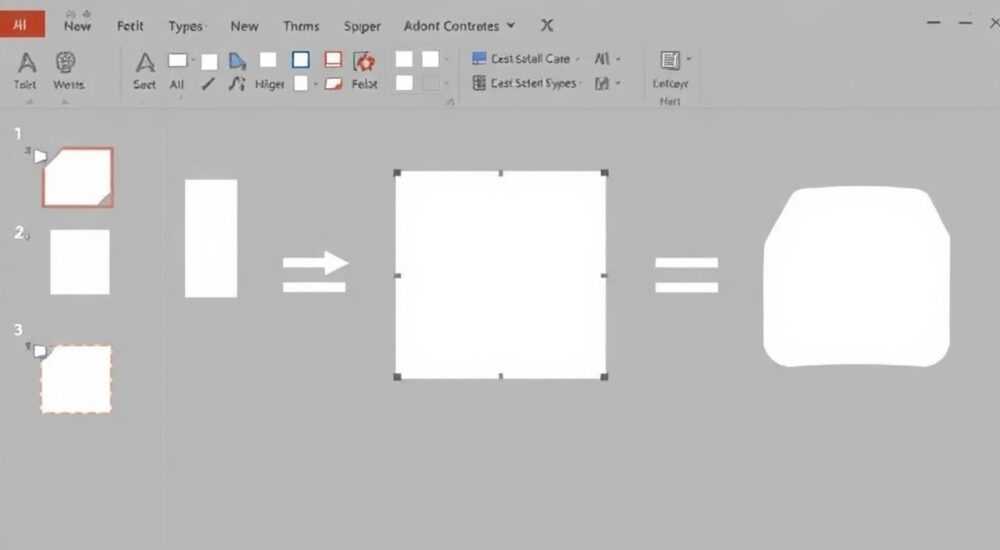The height and width of the screenshot is (550, 1000).
Task: Pick the first white swatch in the upper gallery row
Action: pyautogui.click(x=404, y=59)
